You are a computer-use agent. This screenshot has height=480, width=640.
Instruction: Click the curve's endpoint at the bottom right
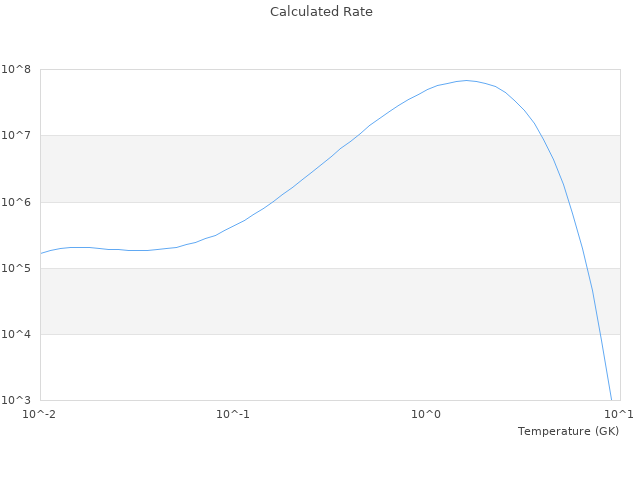611,399
